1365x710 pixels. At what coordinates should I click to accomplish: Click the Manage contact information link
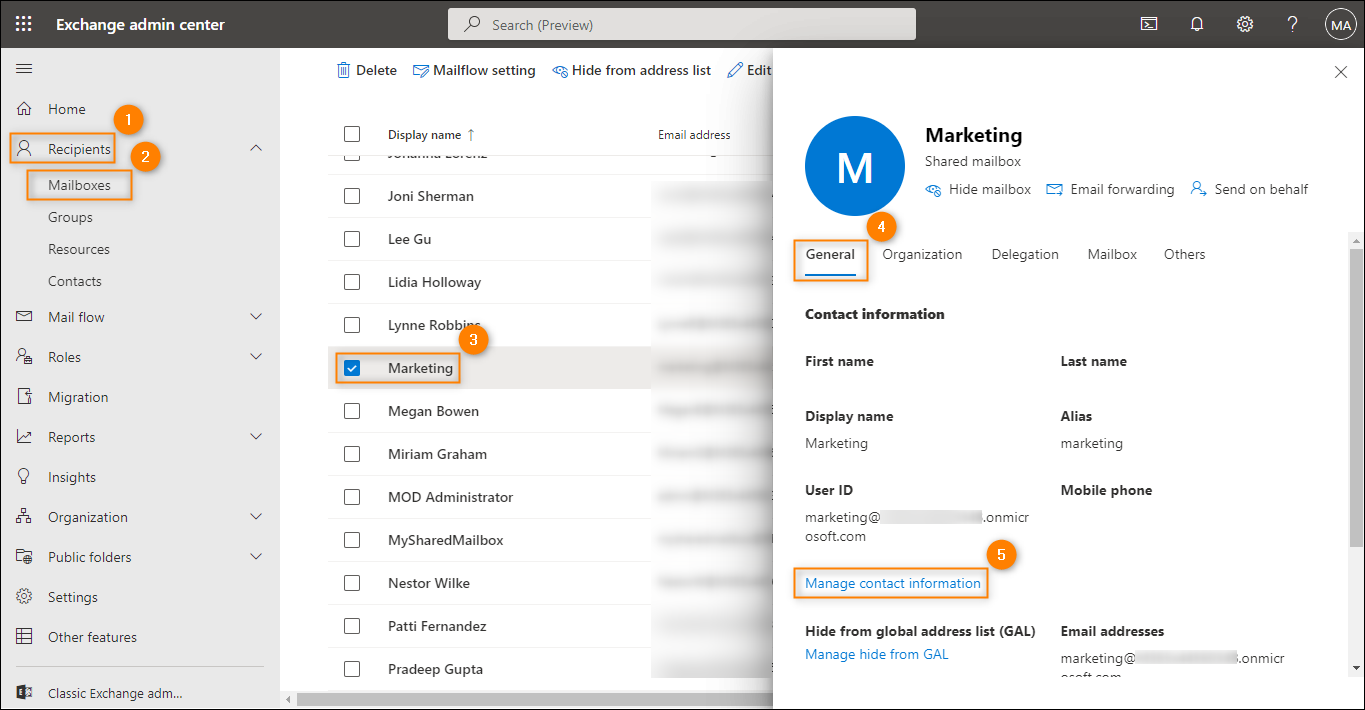893,583
